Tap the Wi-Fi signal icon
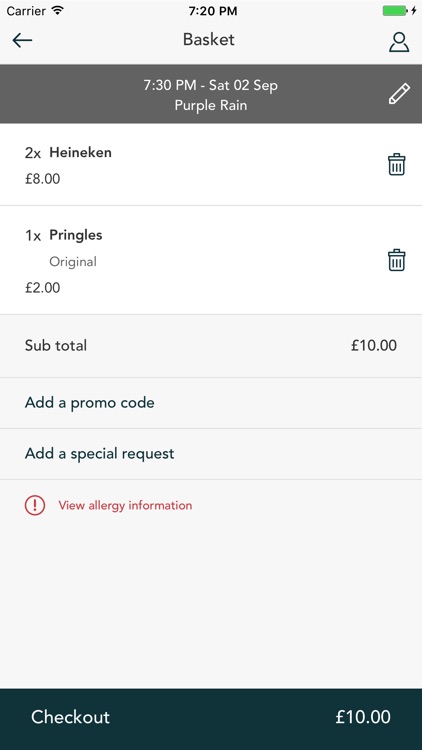422x750 pixels. [x=57, y=11]
